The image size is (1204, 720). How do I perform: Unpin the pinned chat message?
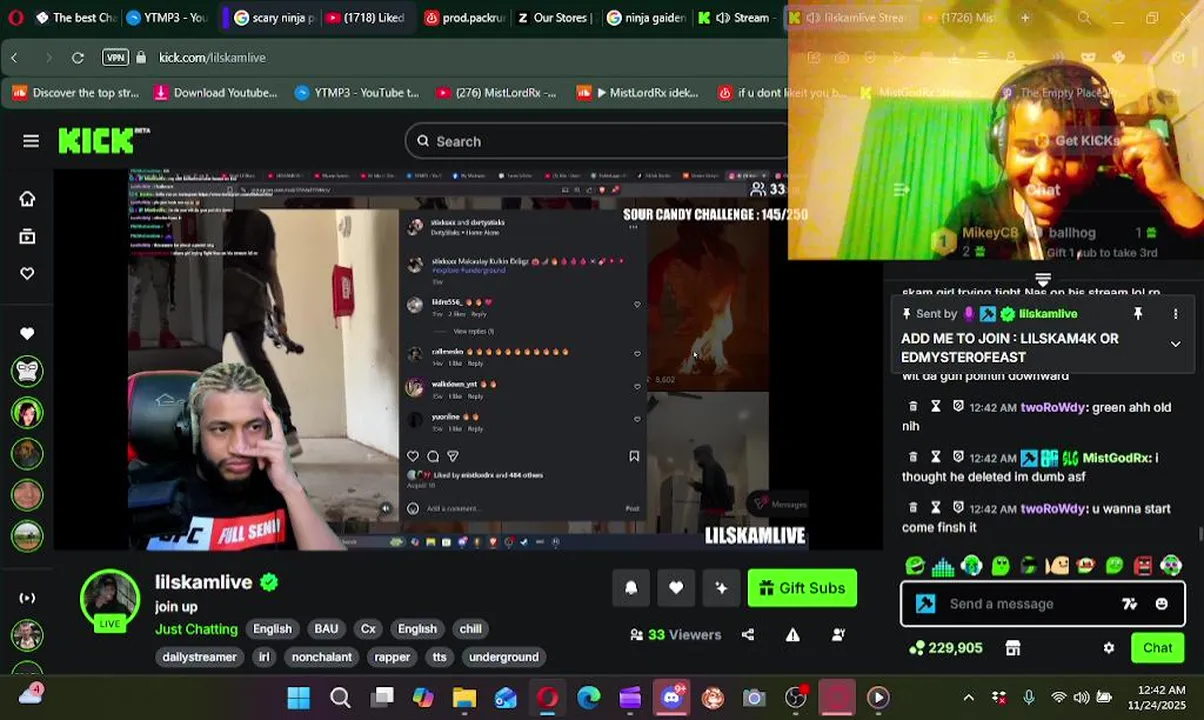click(x=1137, y=314)
